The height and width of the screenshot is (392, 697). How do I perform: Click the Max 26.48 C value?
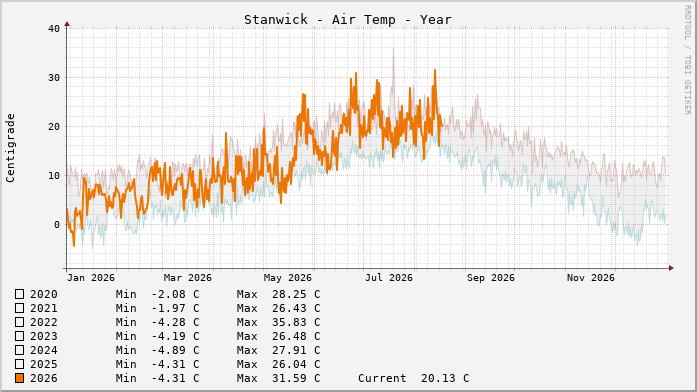point(278,336)
